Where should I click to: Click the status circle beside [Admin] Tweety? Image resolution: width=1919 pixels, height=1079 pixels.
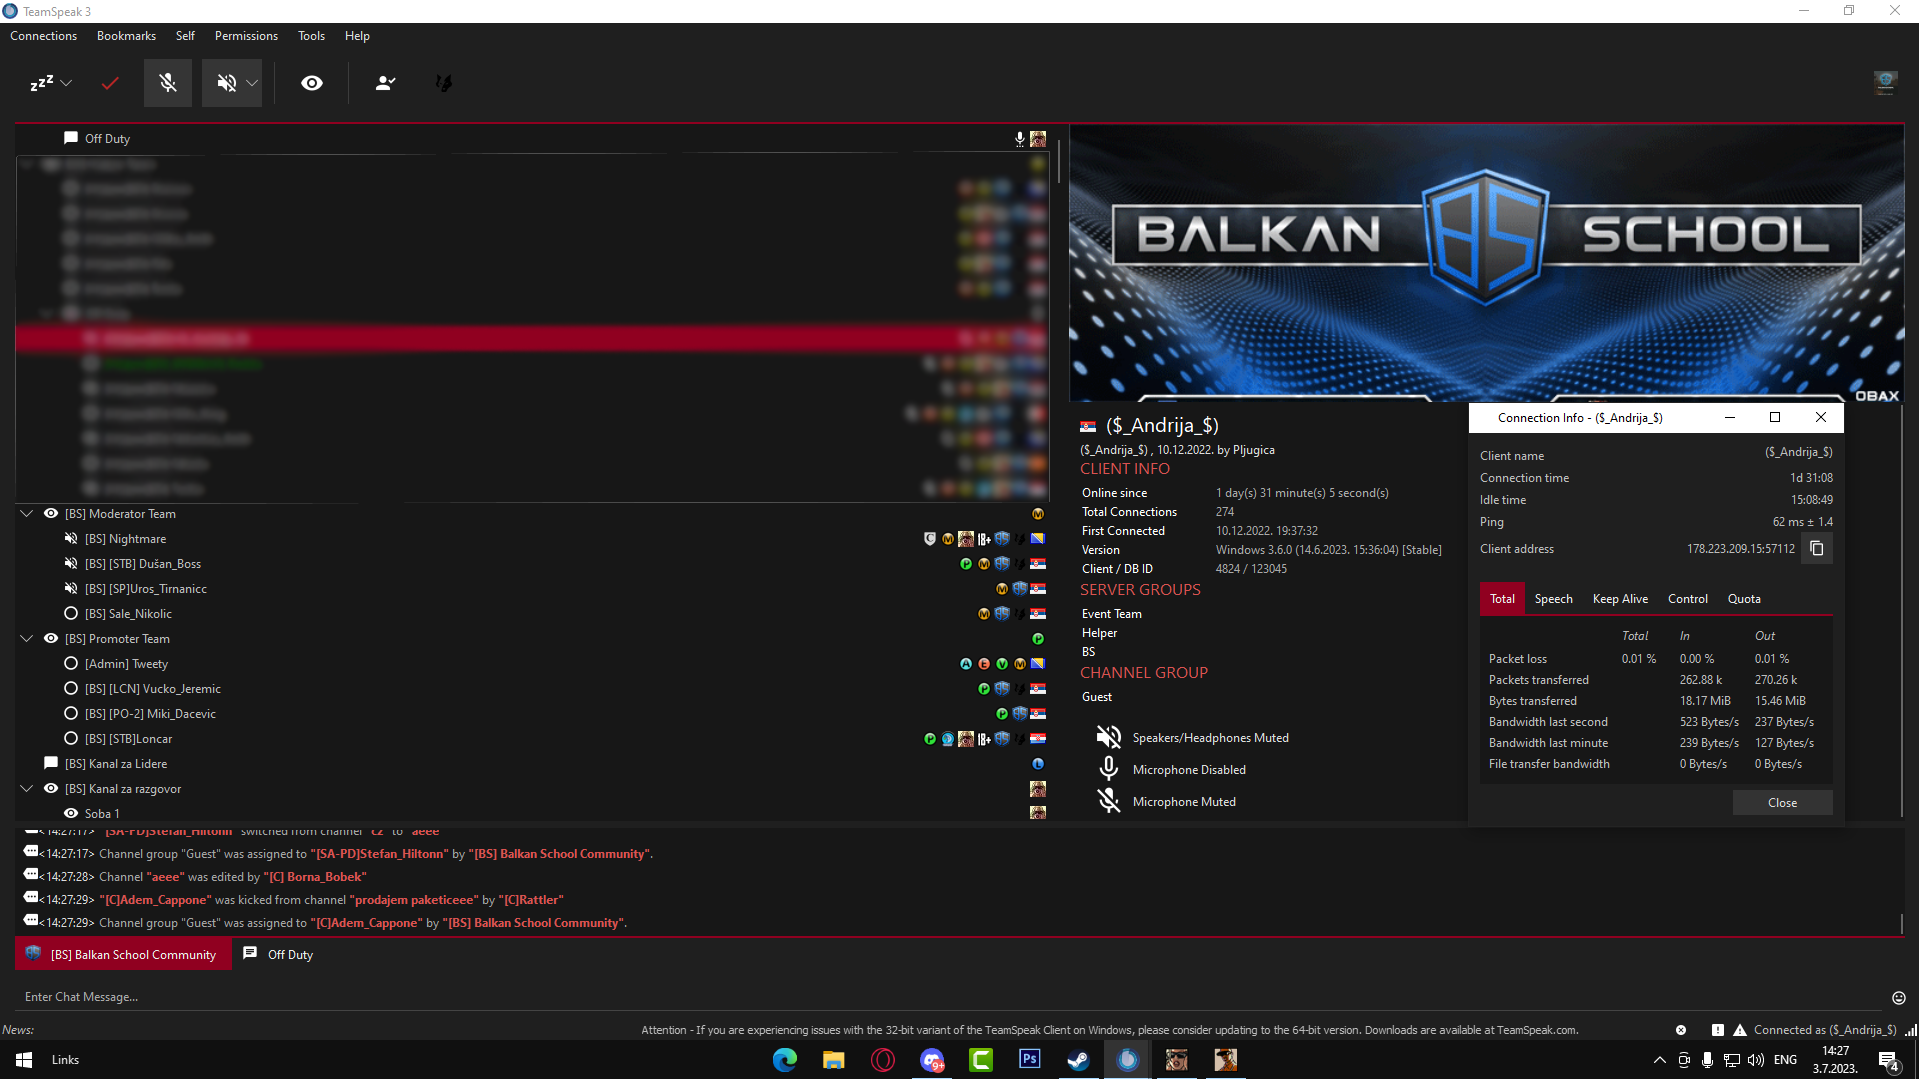[x=71, y=664]
